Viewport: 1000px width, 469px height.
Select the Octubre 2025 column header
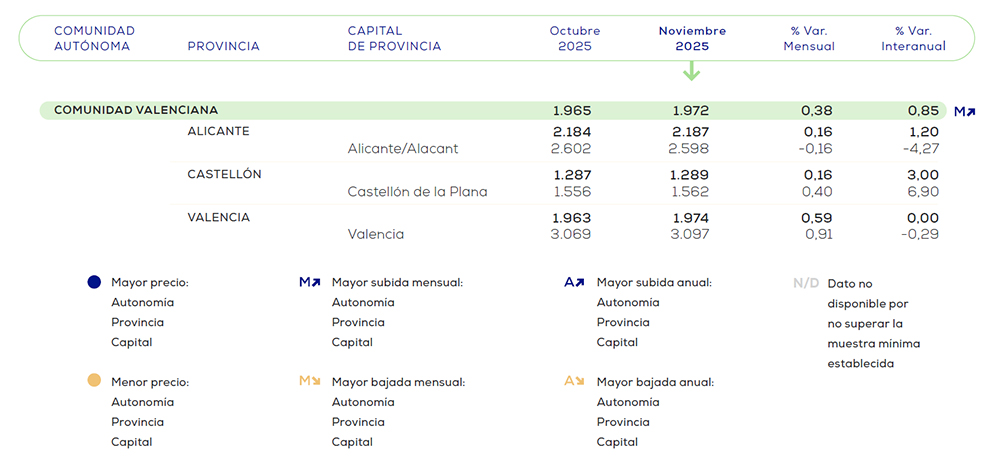[575, 38]
